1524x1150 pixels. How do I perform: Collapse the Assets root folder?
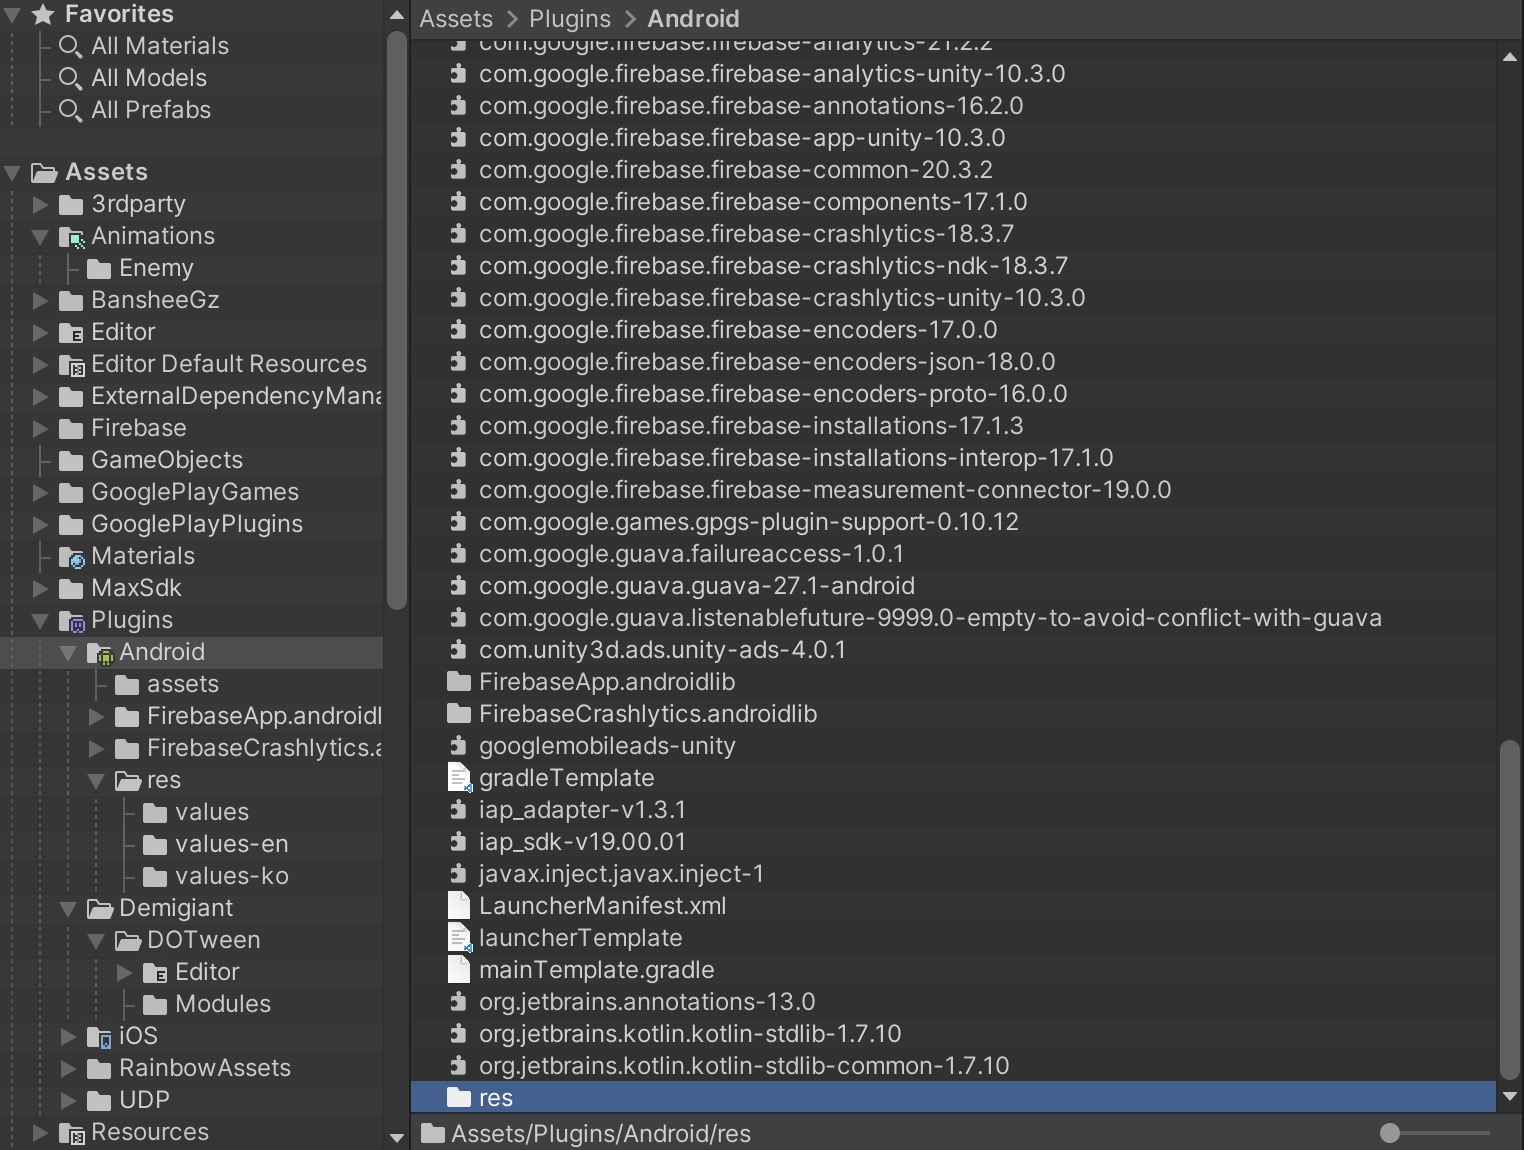point(12,173)
